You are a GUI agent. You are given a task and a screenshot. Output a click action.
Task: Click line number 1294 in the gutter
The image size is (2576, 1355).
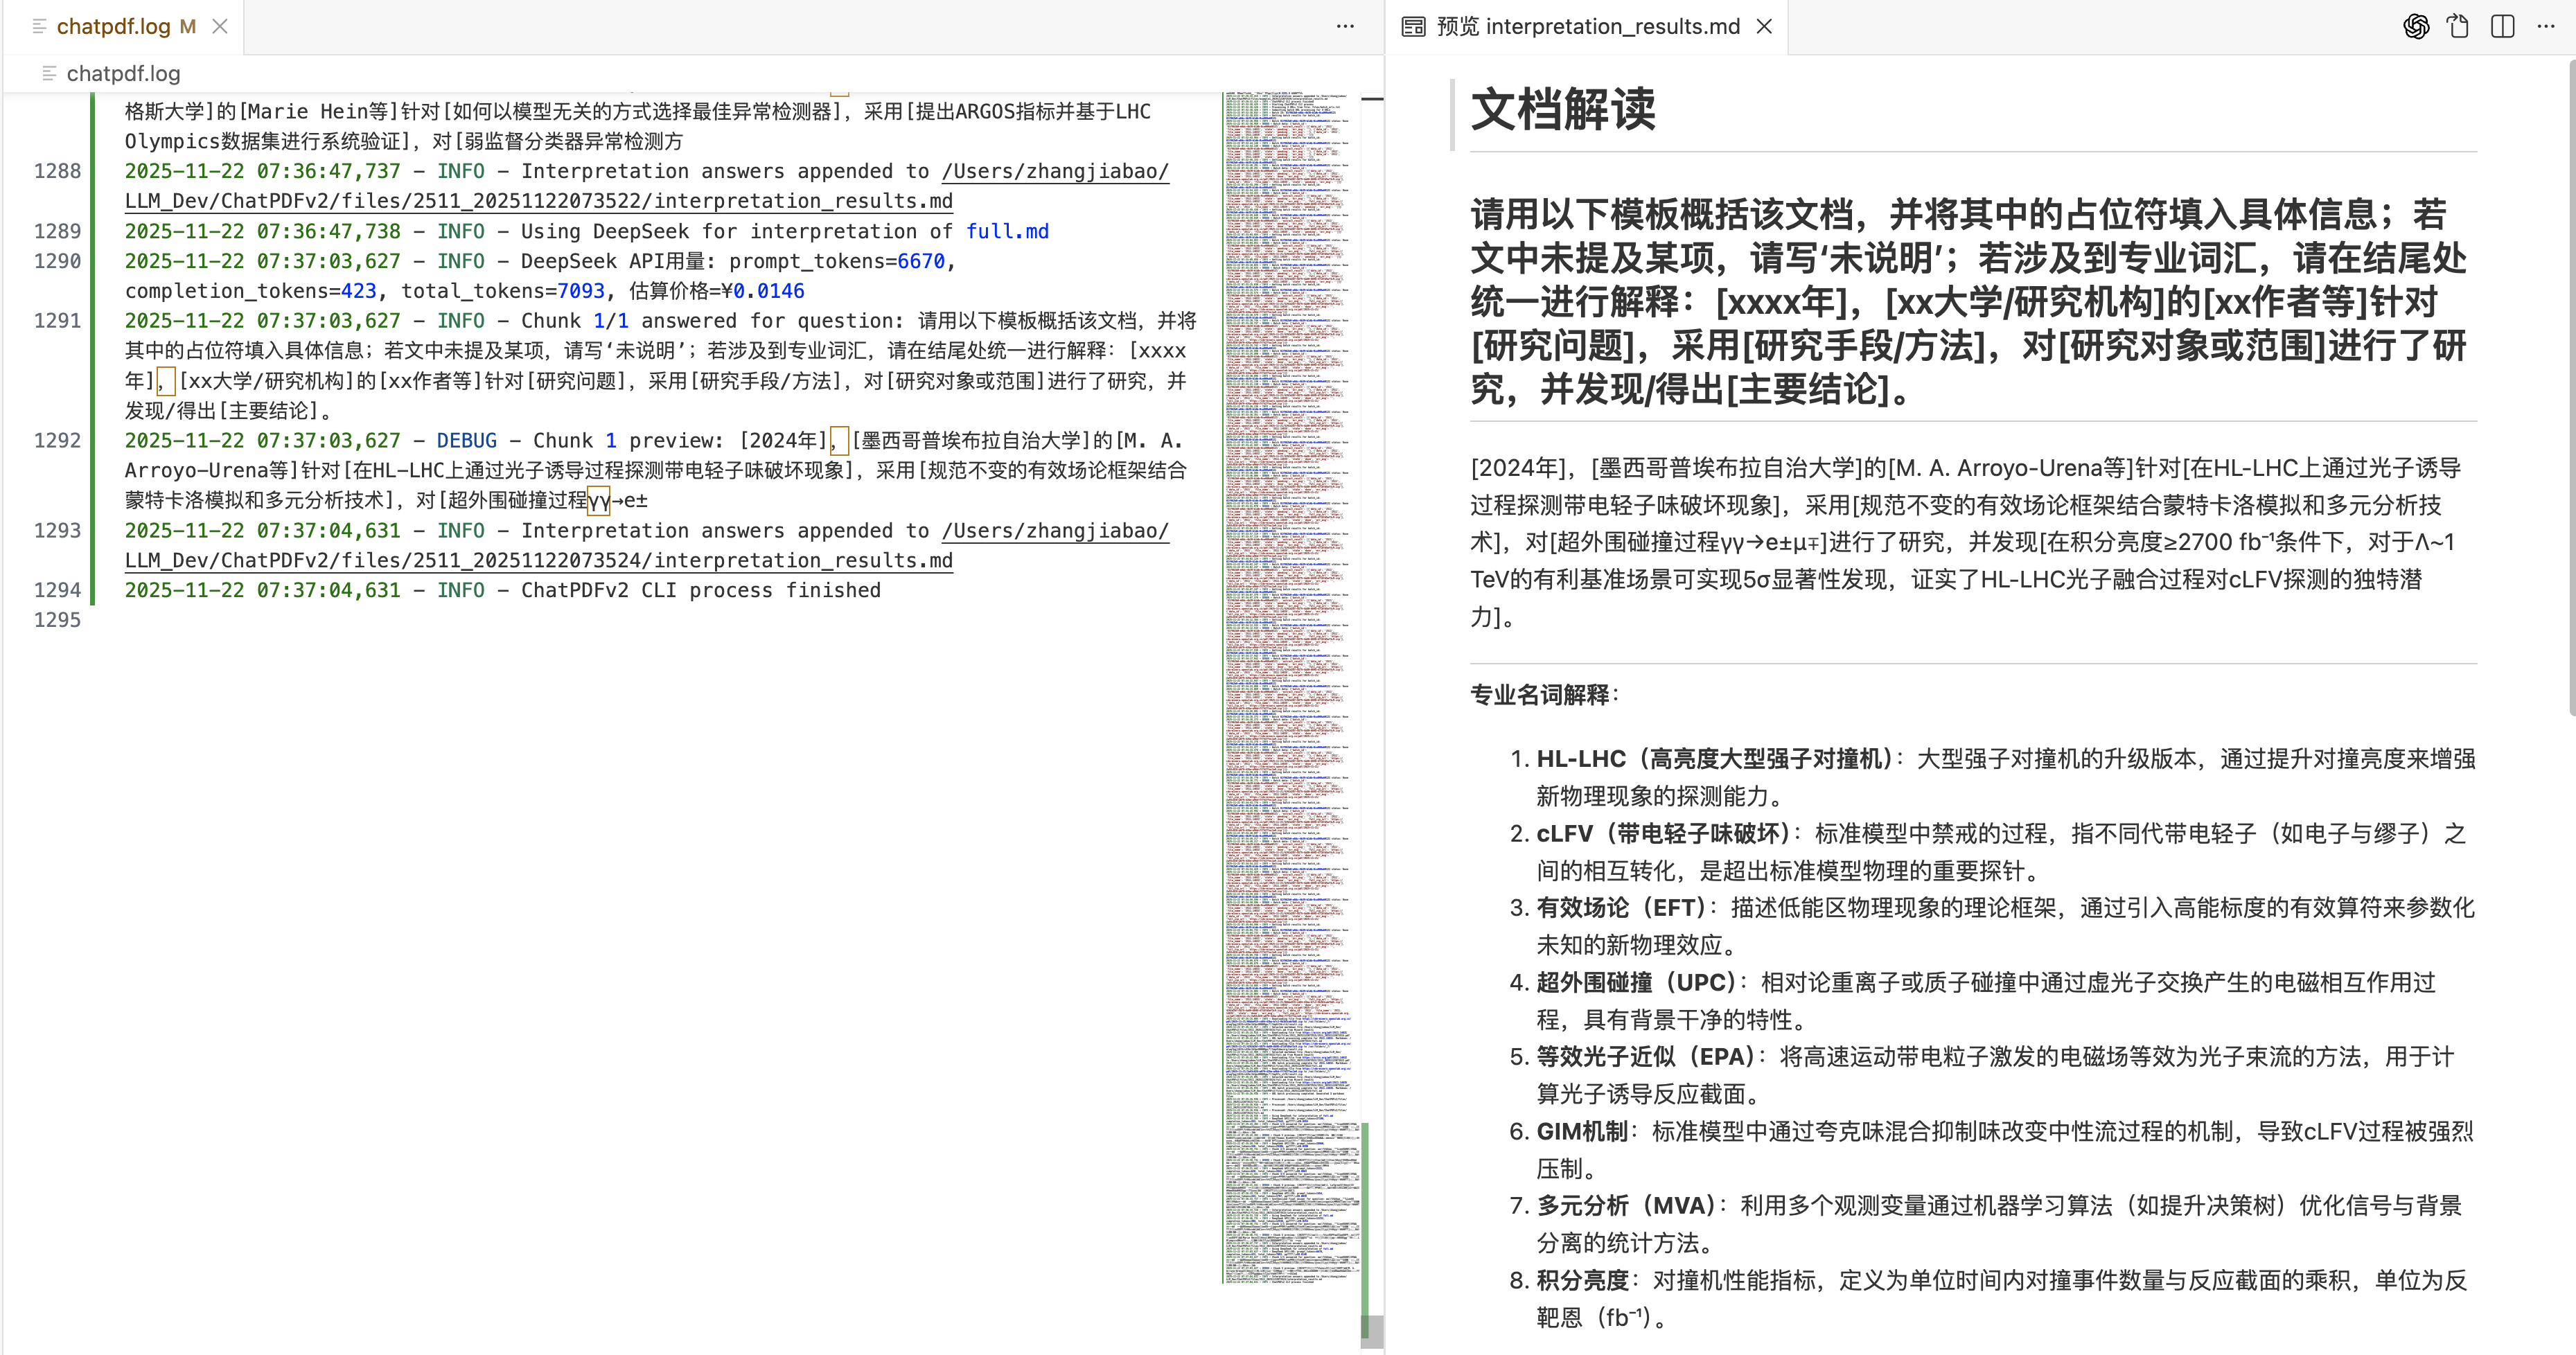pyautogui.click(x=57, y=591)
